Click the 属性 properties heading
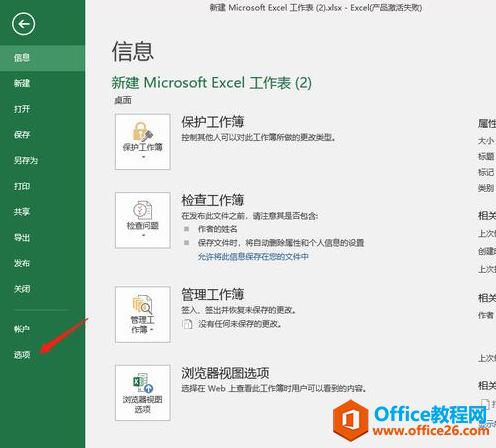 pyautogui.click(x=487, y=124)
